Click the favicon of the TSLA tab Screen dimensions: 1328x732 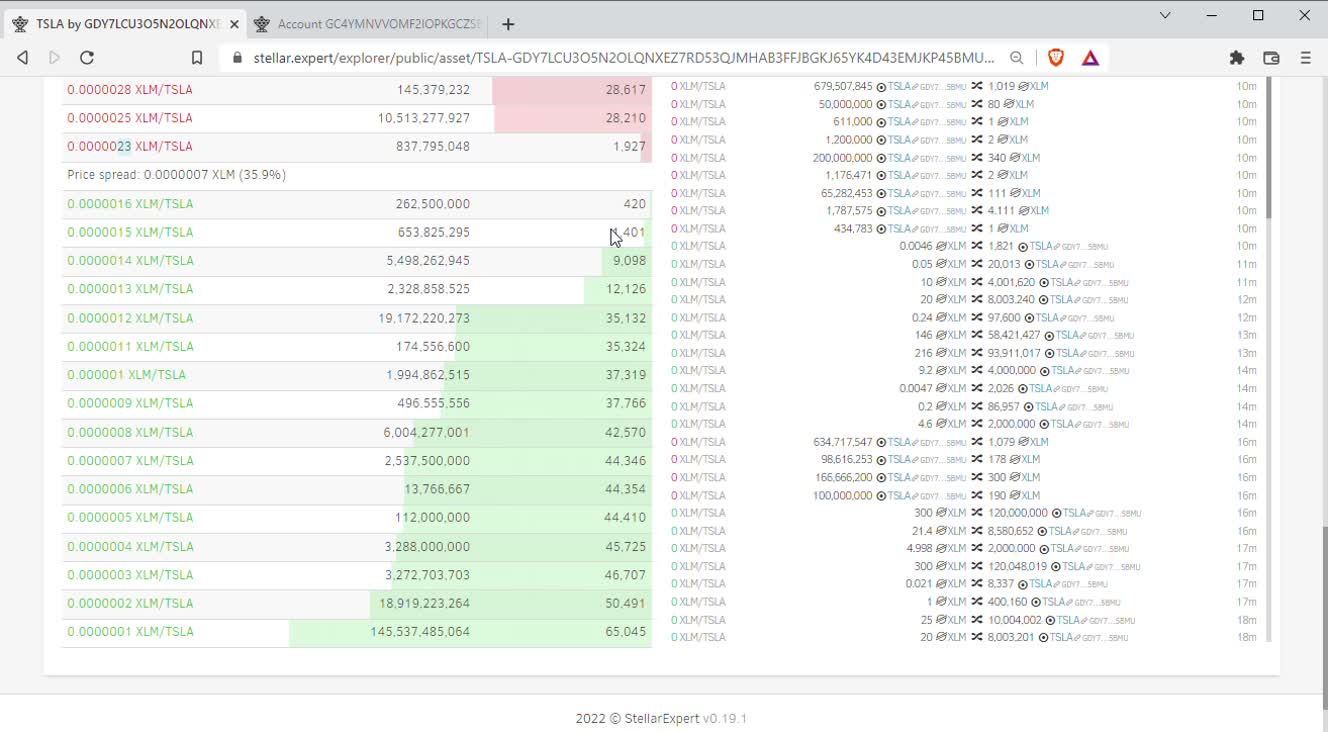click(20, 24)
